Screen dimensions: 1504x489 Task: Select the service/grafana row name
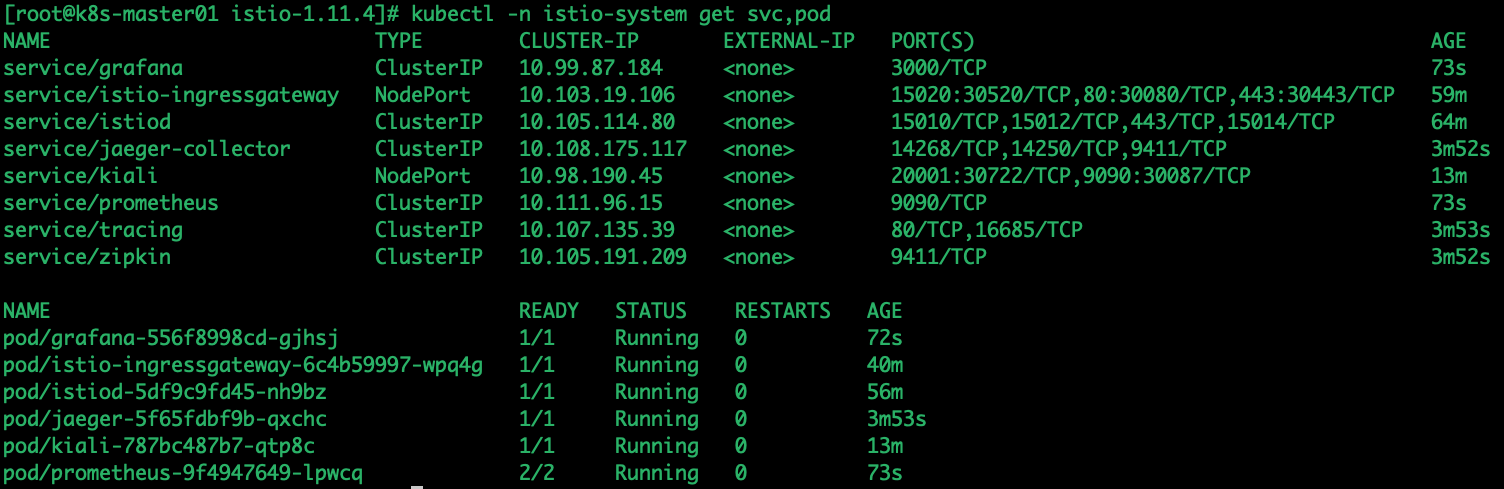point(93,68)
